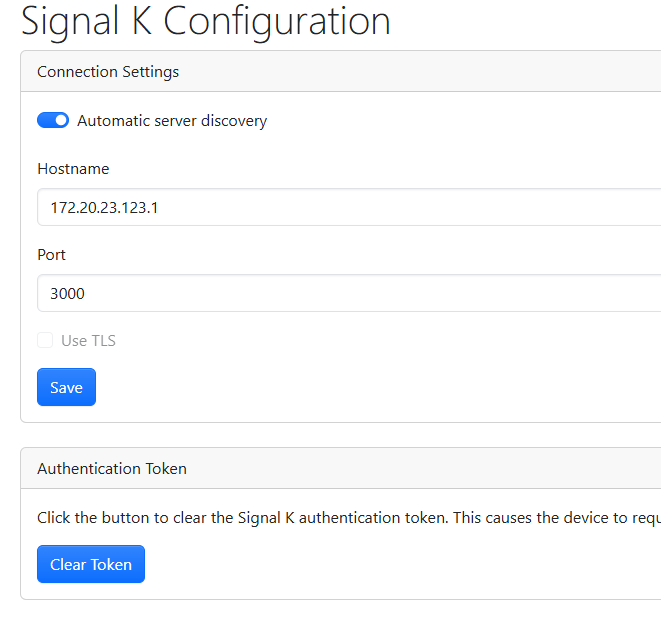661x620 pixels.
Task: Toggle Automatic server discovery switch
Action: [x=53, y=120]
